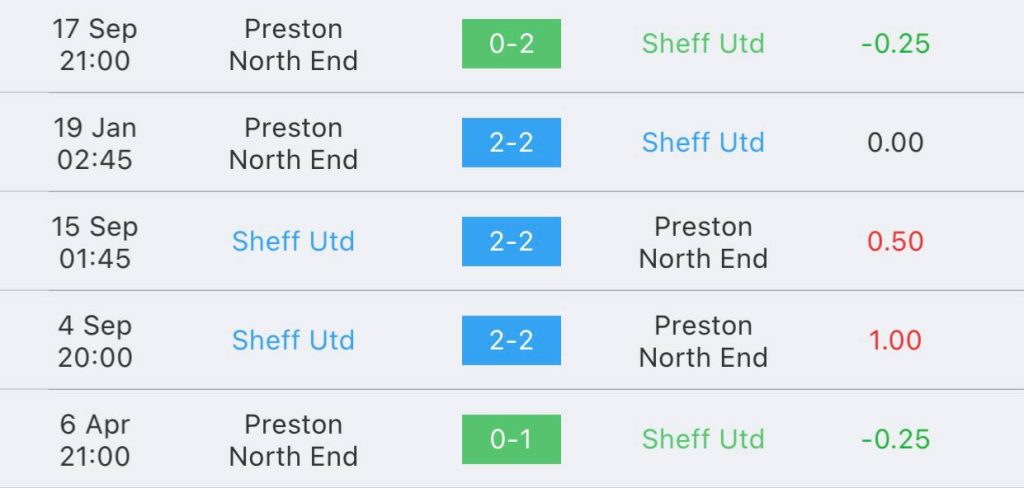Select Preston North End in 19 Jan match
Image resolution: width=1024 pixels, height=488 pixels.
click(x=293, y=143)
